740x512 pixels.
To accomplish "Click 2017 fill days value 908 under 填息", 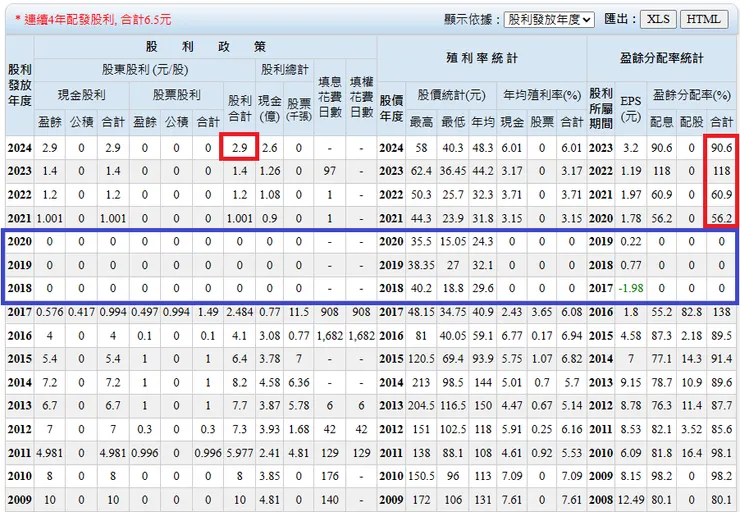I will pos(330,312).
